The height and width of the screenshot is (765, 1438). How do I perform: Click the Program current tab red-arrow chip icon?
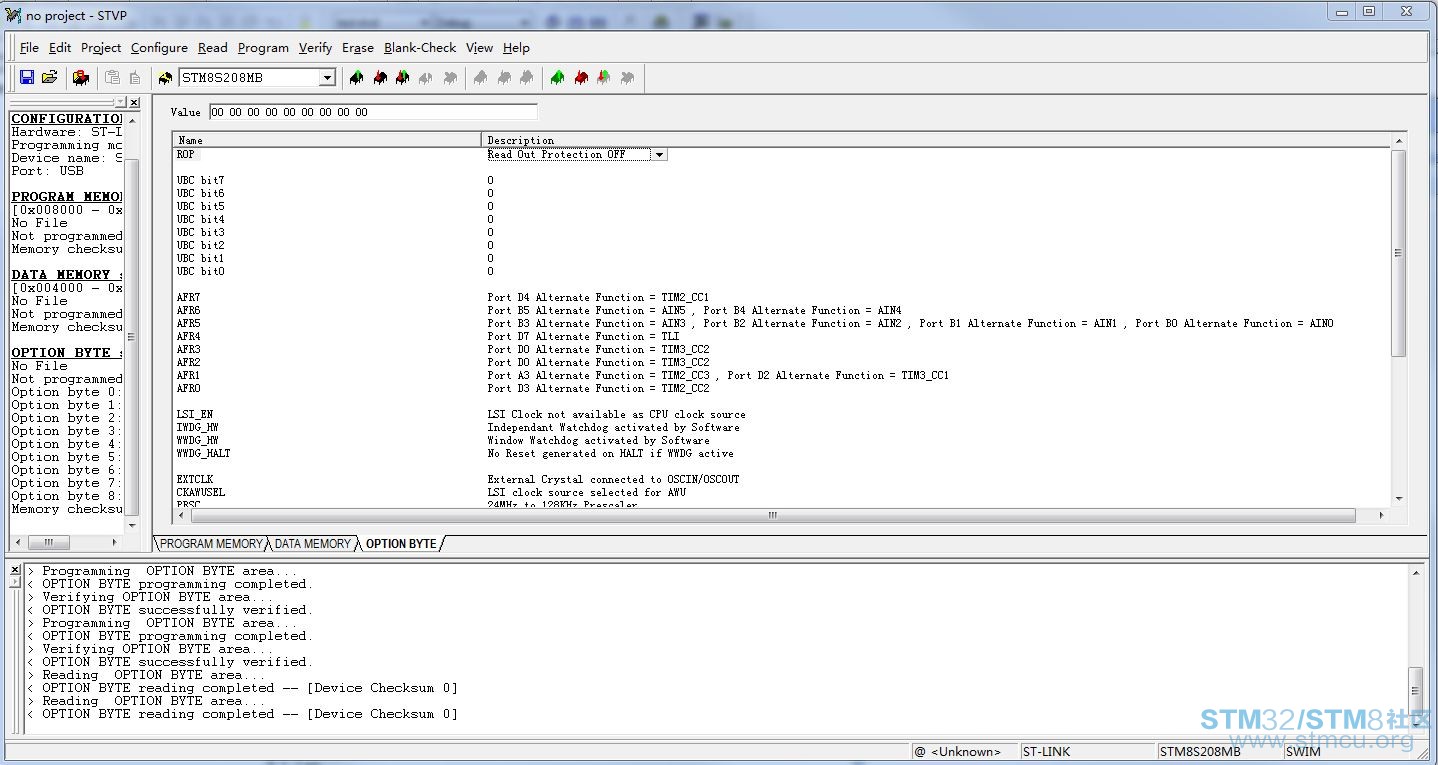point(379,78)
